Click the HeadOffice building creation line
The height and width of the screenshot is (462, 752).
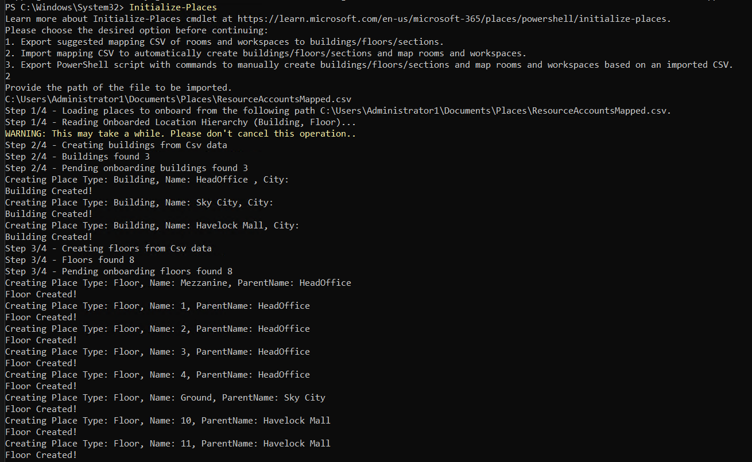(x=147, y=179)
